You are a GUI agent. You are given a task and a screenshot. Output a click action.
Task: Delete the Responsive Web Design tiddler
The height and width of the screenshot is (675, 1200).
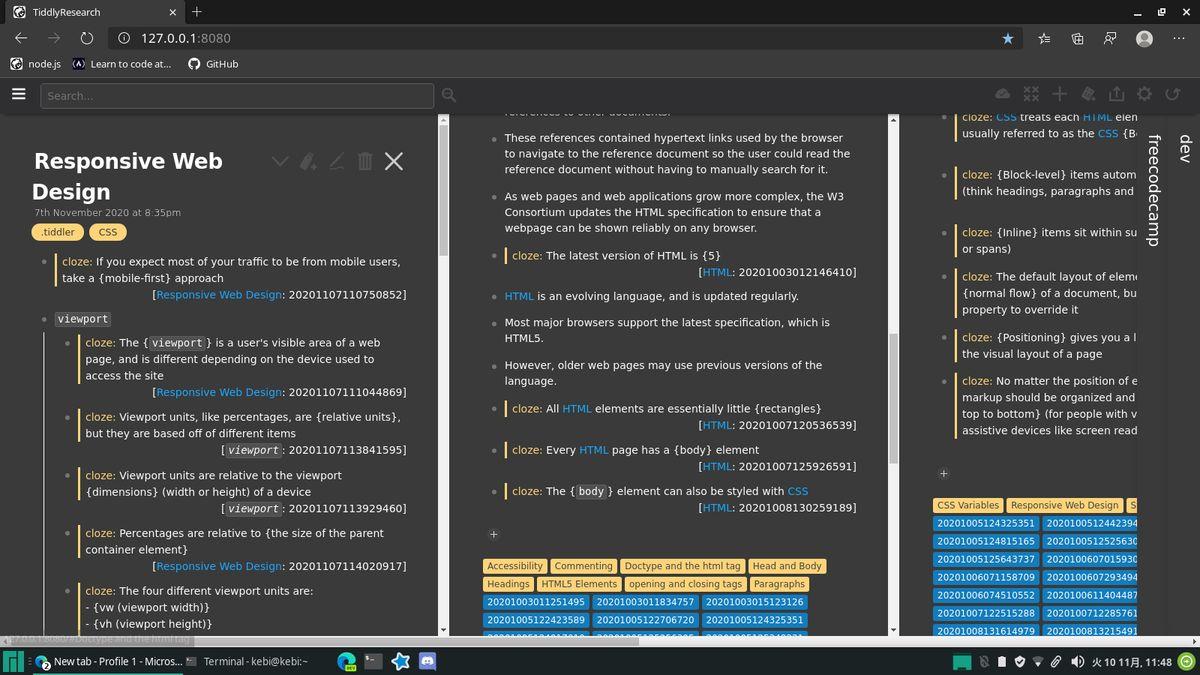click(365, 161)
